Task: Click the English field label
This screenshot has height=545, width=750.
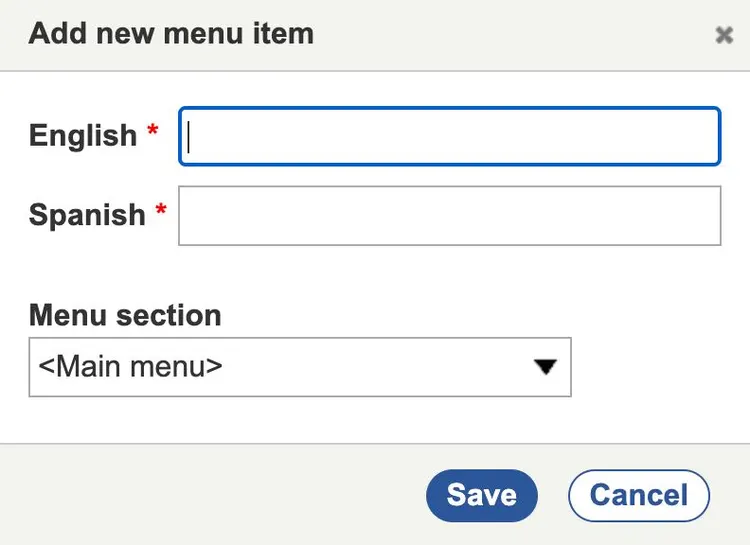Action: coord(83,135)
